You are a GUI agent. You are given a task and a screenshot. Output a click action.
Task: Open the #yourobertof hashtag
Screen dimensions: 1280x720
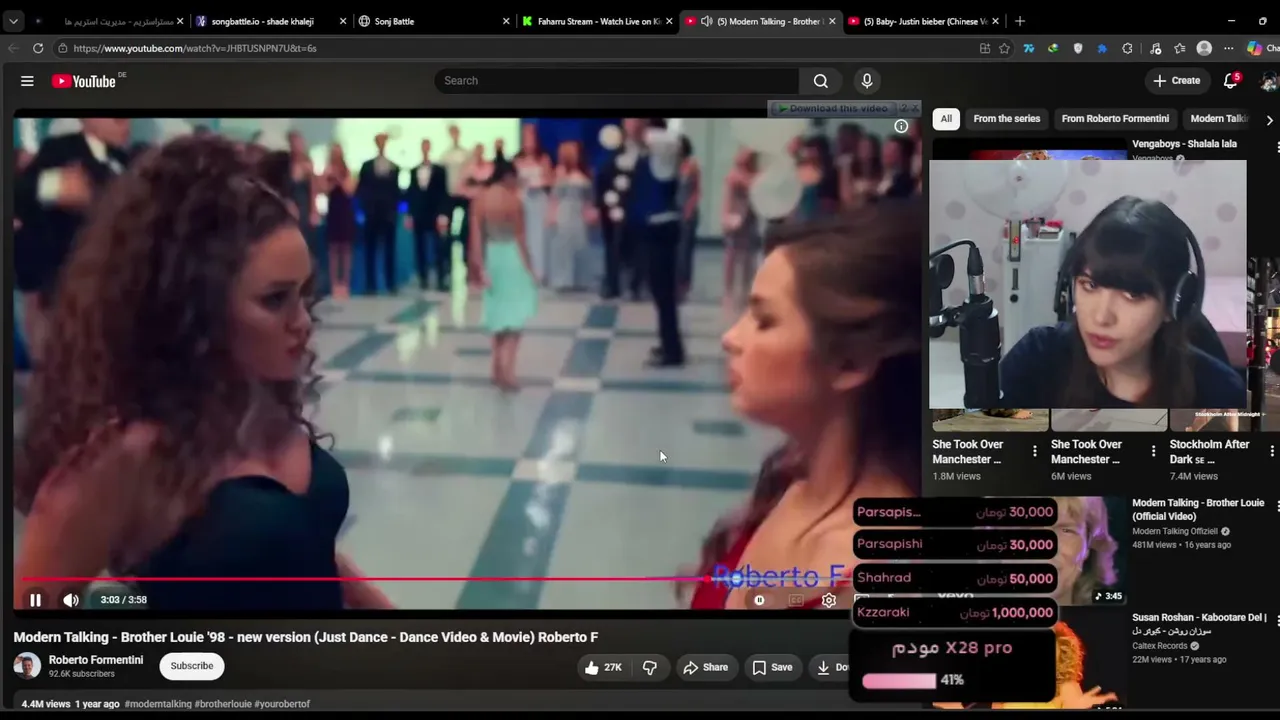pyautogui.click(x=282, y=704)
